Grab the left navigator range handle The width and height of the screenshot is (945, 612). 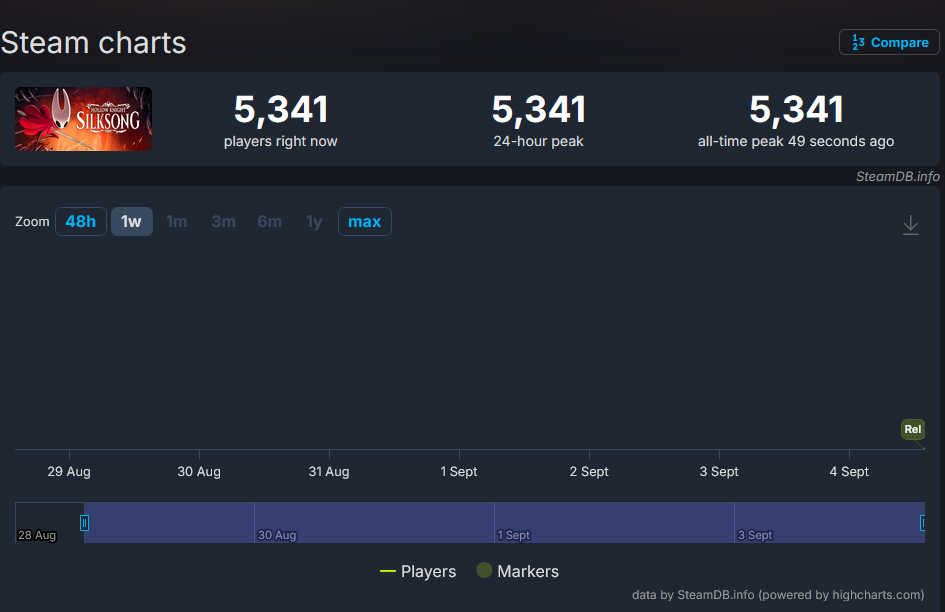[x=84, y=523]
